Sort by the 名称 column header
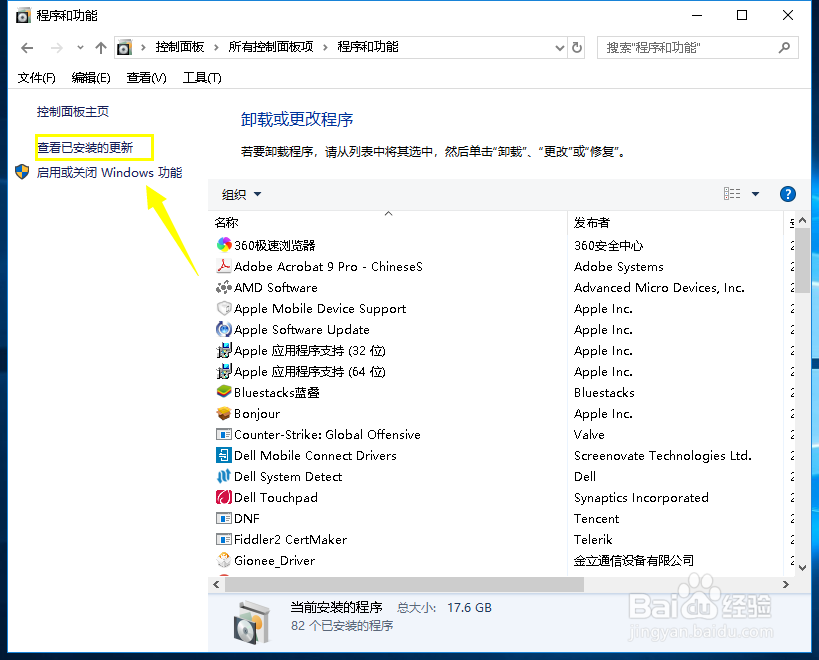This screenshot has width=819, height=660. [226, 223]
